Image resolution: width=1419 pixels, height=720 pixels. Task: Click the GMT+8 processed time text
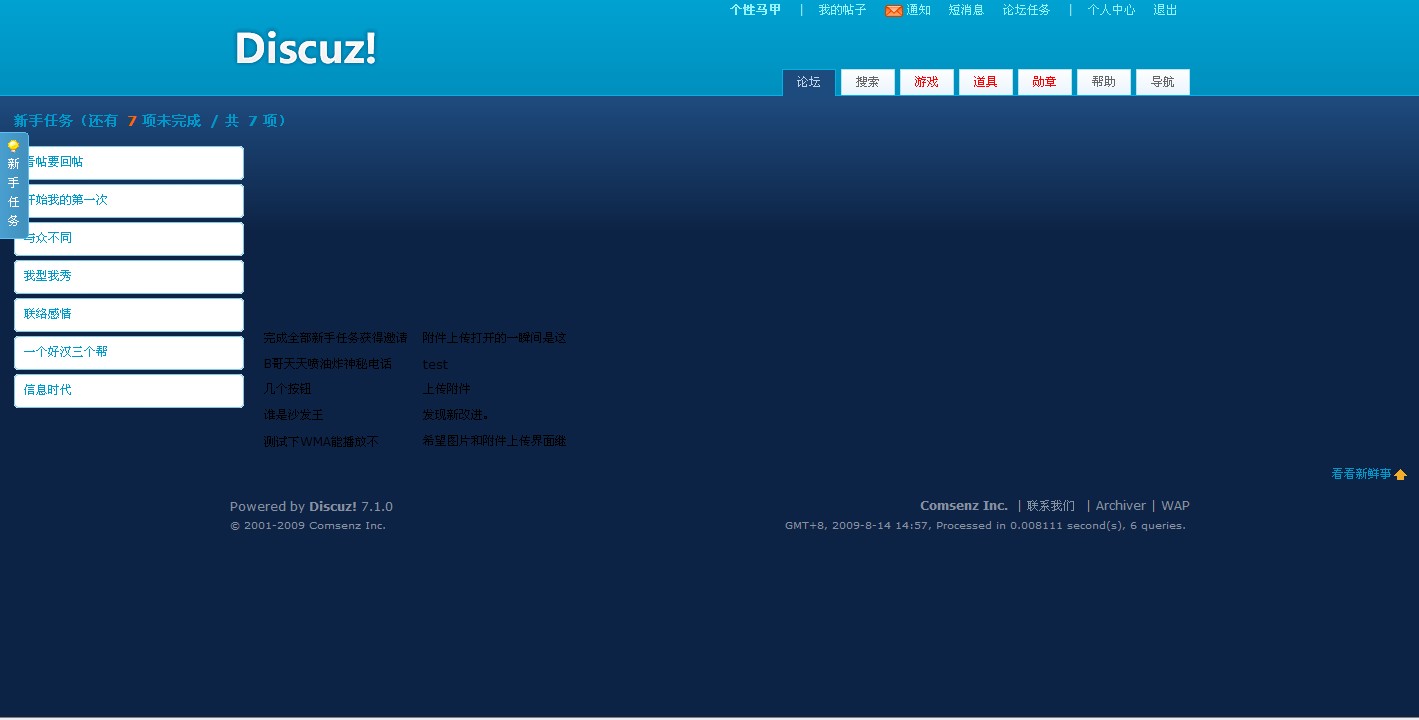pos(985,526)
